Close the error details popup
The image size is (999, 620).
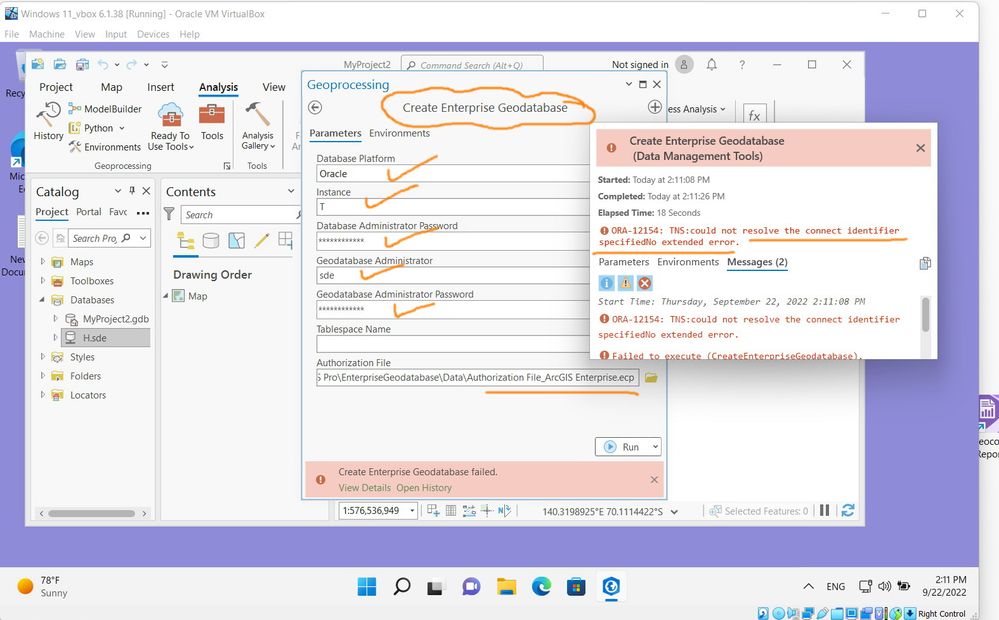click(921, 148)
